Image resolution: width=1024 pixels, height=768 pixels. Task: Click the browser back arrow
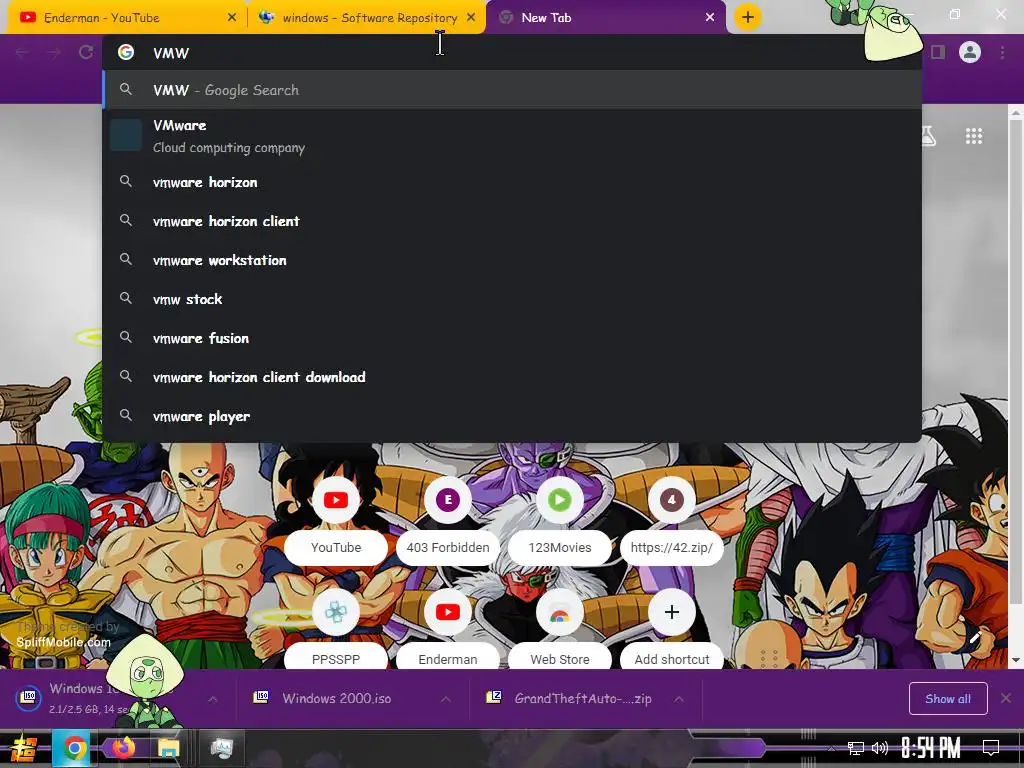(x=22, y=52)
